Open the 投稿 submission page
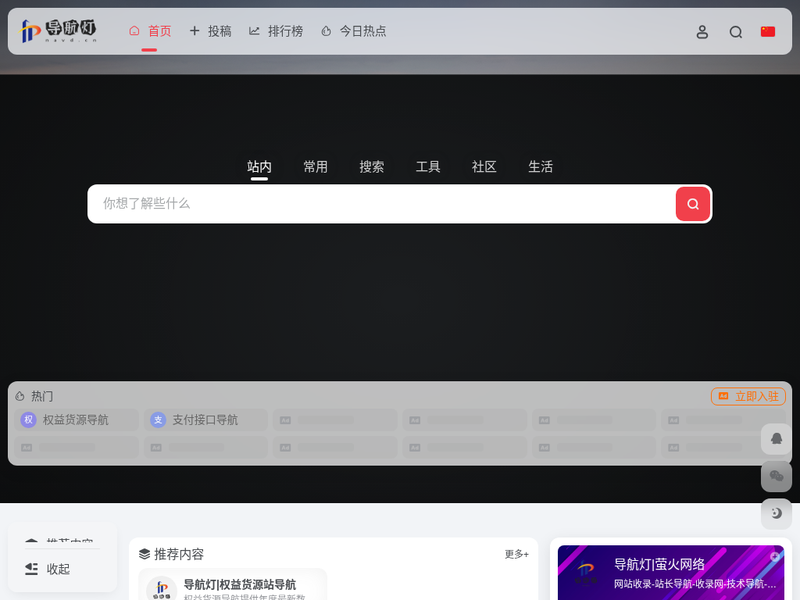 pyautogui.click(x=210, y=31)
